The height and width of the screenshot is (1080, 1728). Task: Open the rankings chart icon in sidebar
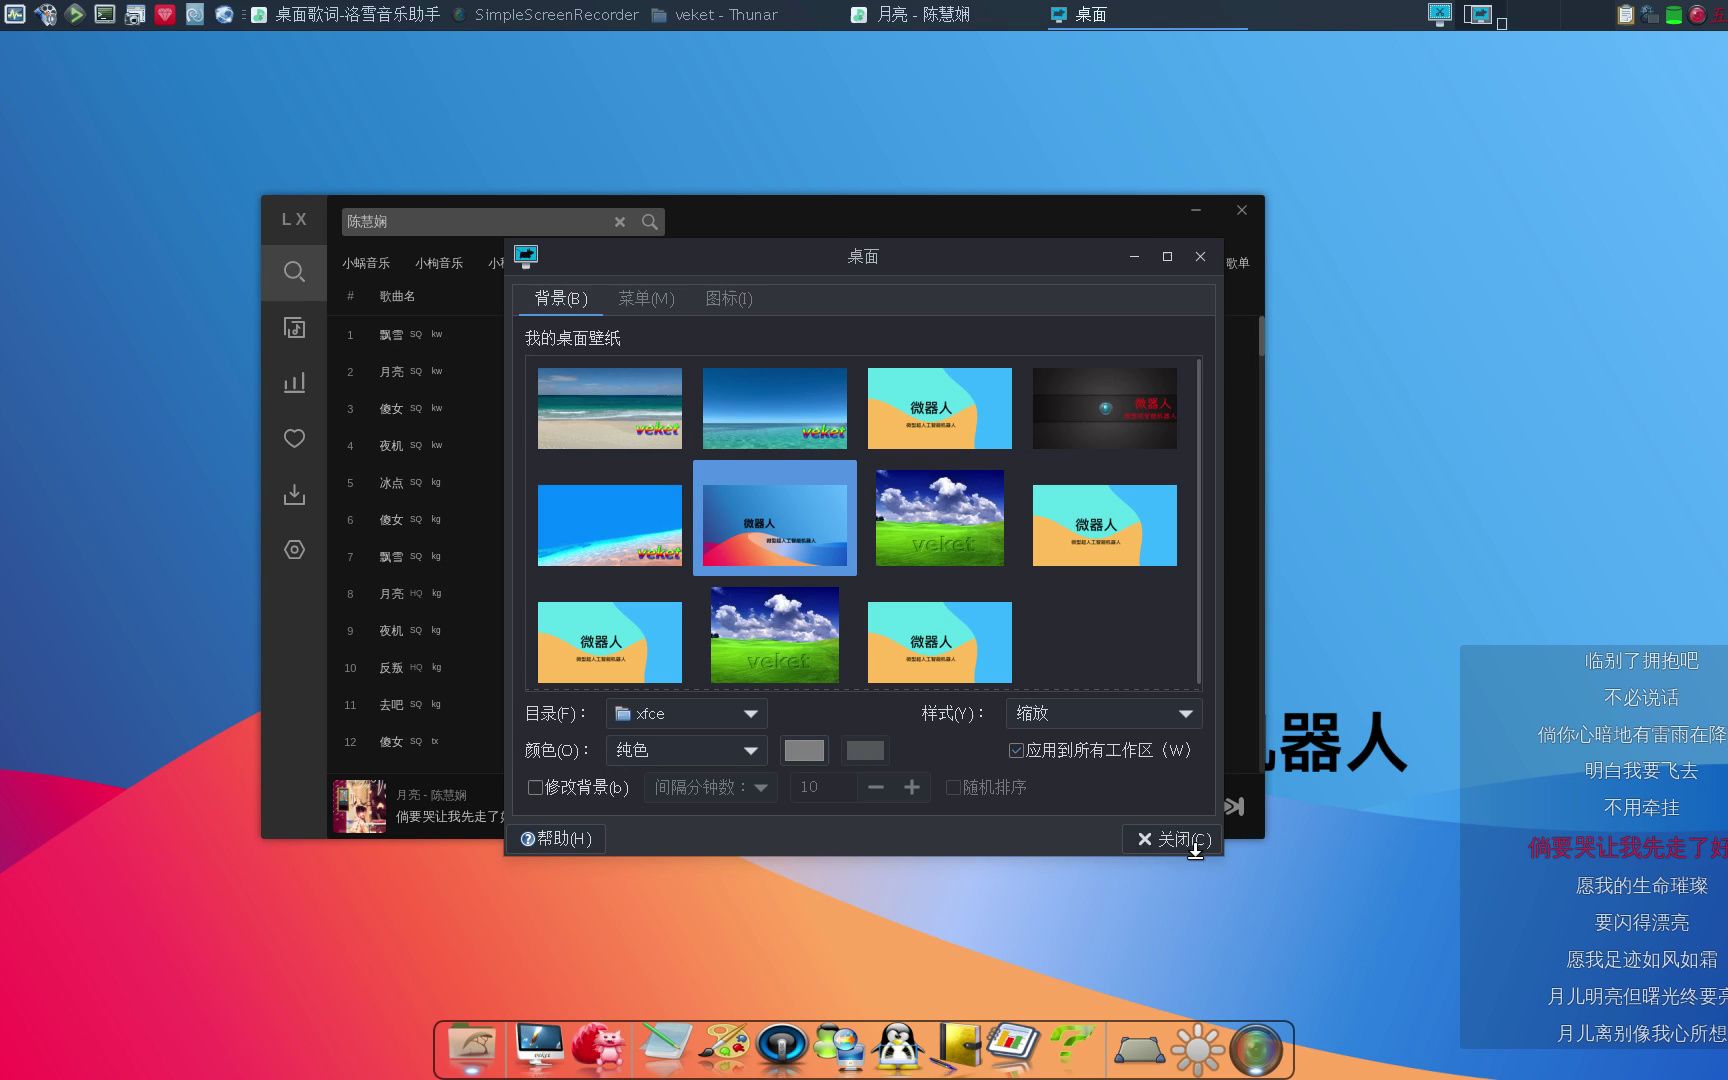pos(293,382)
